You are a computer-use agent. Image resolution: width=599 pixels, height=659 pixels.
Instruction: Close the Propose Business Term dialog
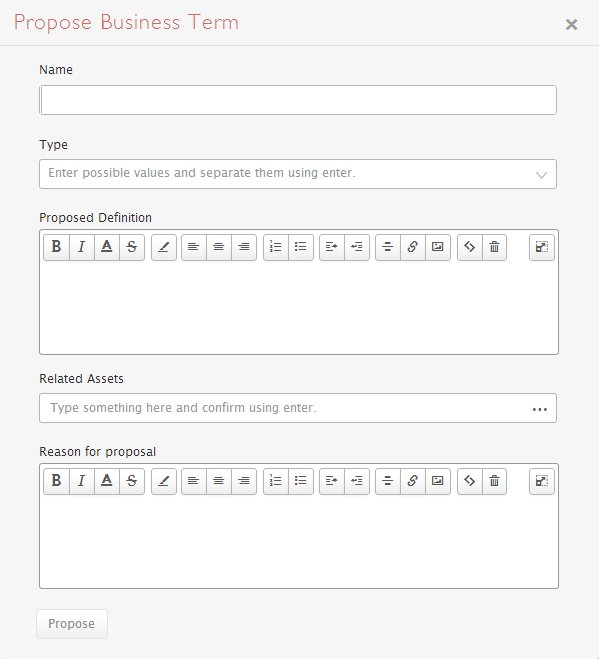point(571,24)
